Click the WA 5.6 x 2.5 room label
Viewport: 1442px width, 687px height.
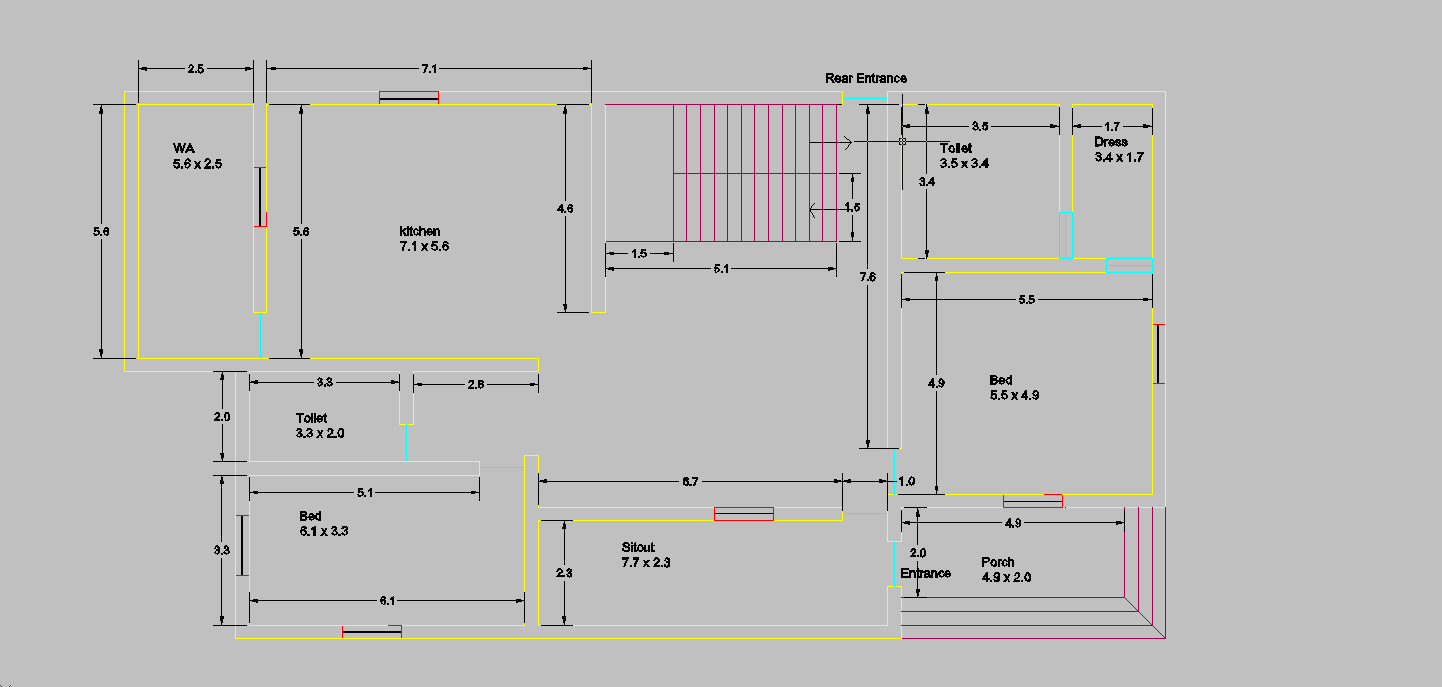coord(196,155)
